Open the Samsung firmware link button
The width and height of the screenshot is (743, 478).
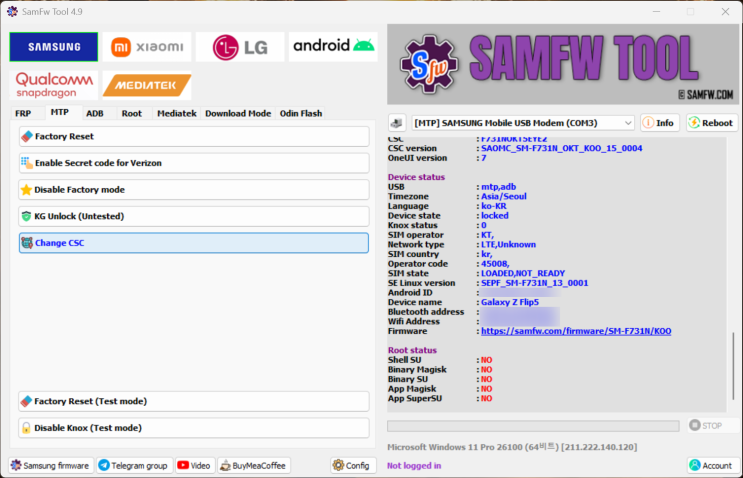pyautogui.click(x=51, y=466)
